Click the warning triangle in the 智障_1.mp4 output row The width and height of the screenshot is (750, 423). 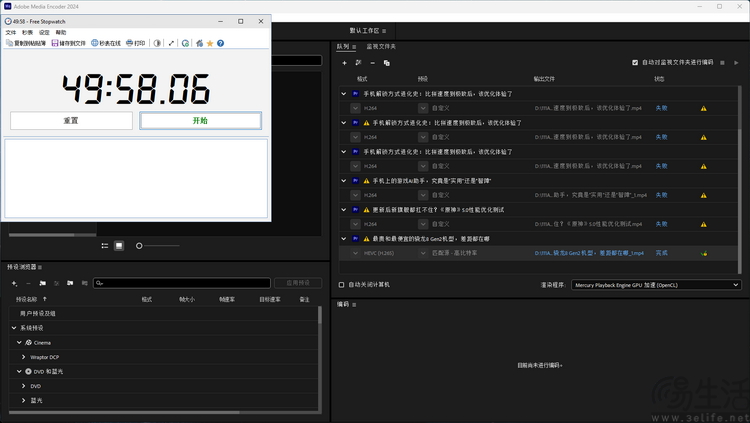click(704, 195)
